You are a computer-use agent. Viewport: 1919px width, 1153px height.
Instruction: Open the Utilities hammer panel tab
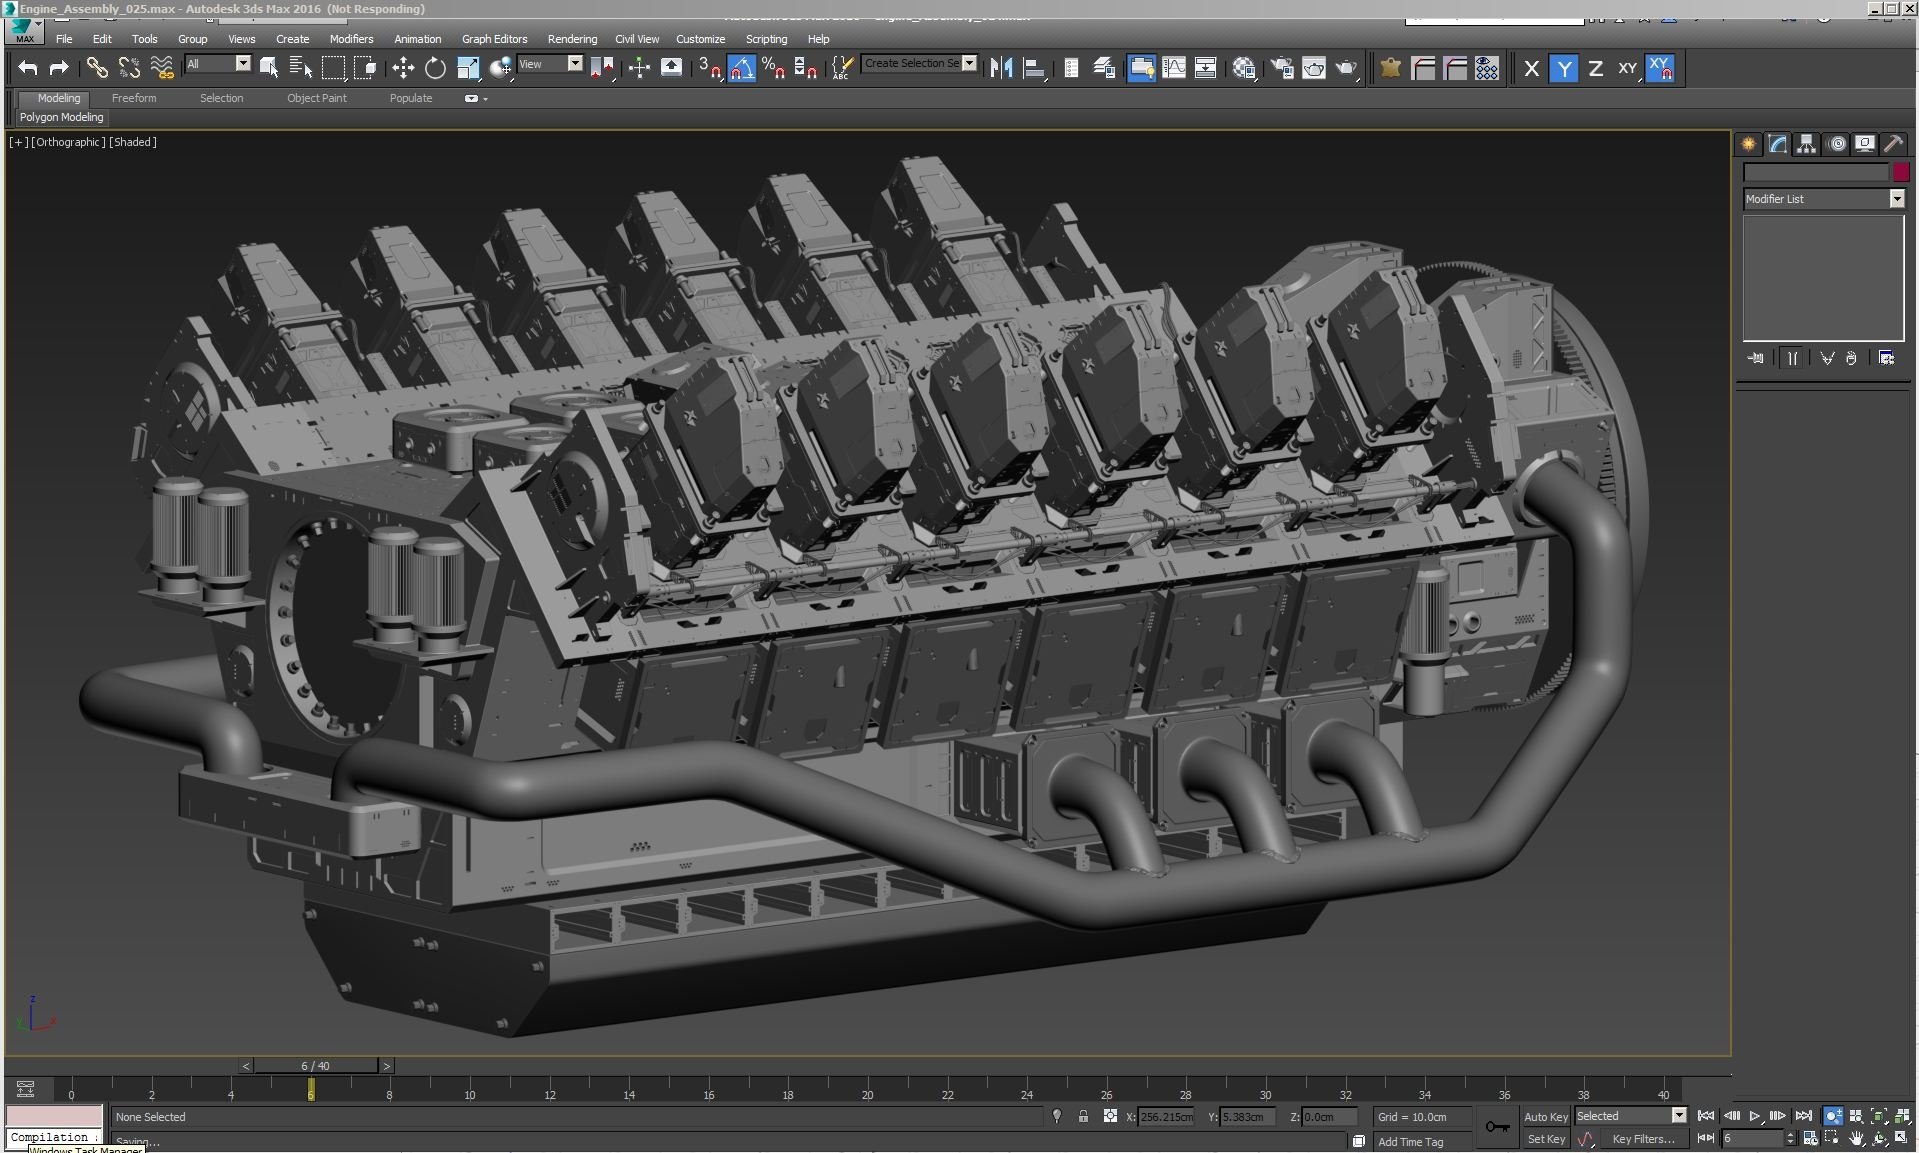coord(1893,144)
